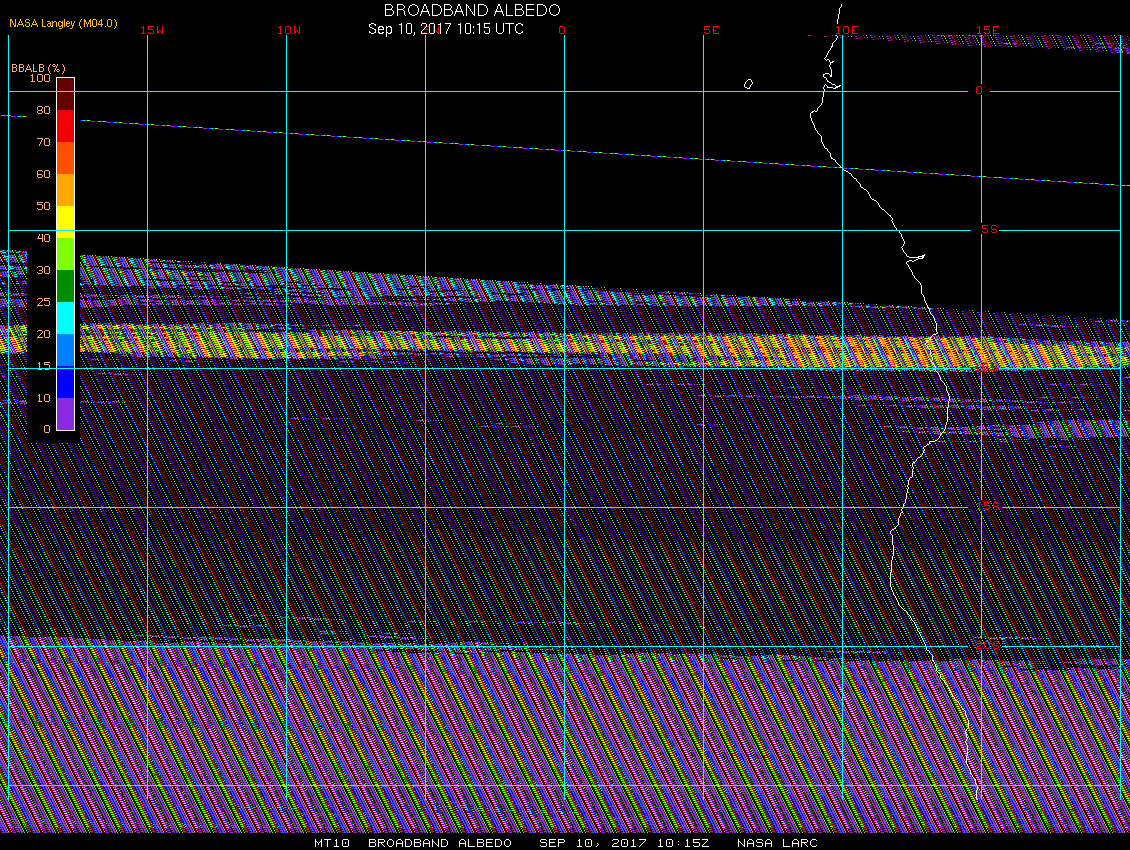Screen dimensions: 1130x850
Task: Click the dark blue 10–15% legend segment
Action: tap(65, 382)
